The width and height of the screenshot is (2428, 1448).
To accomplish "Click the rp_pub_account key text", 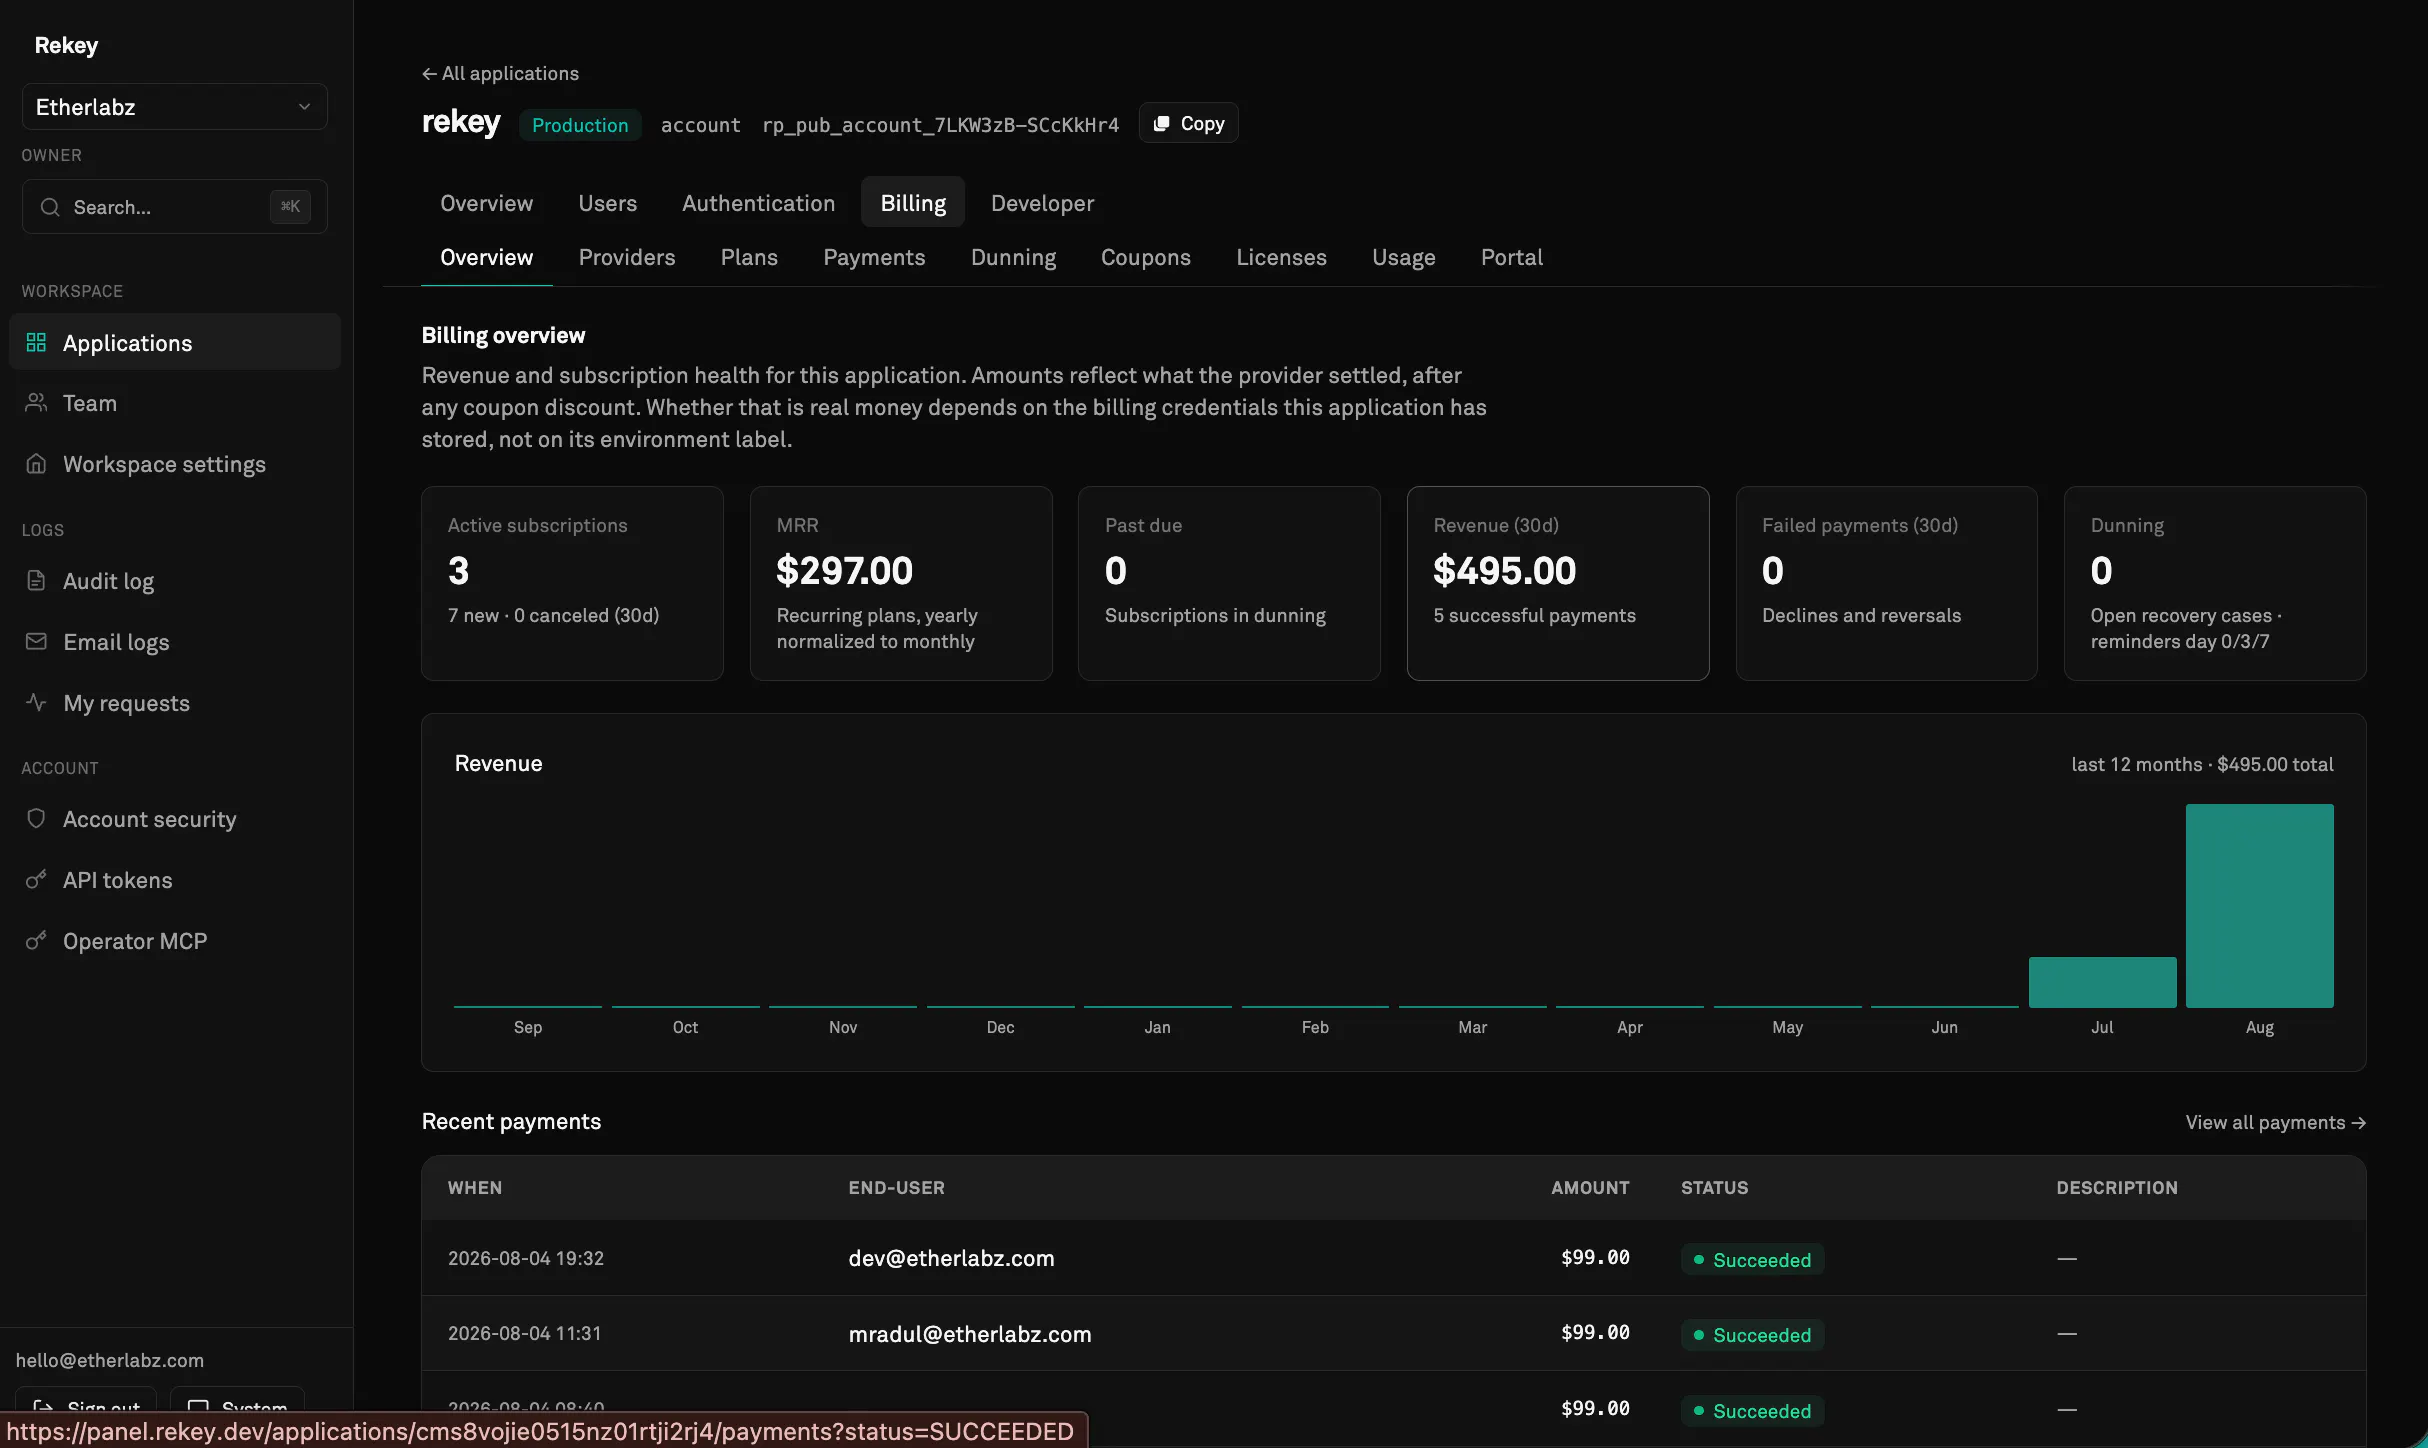I will coord(940,125).
